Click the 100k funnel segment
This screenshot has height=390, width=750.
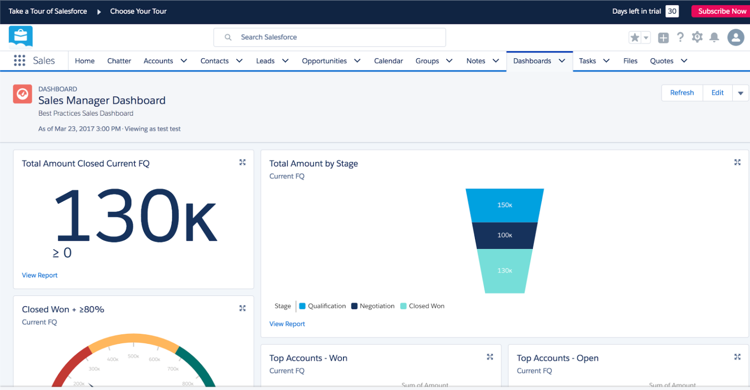505,235
